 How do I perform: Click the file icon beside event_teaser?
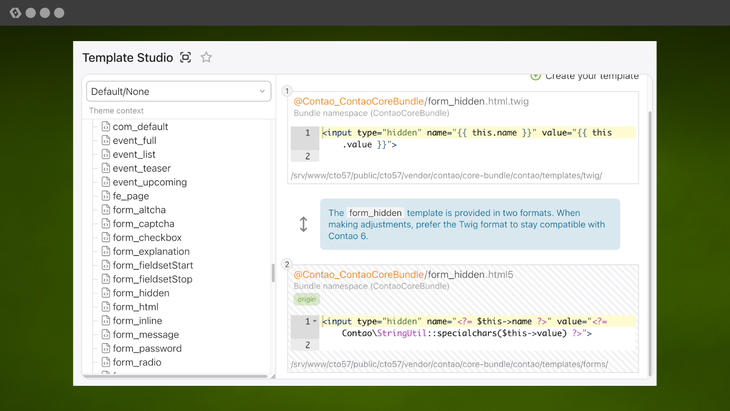click(106, 168)
